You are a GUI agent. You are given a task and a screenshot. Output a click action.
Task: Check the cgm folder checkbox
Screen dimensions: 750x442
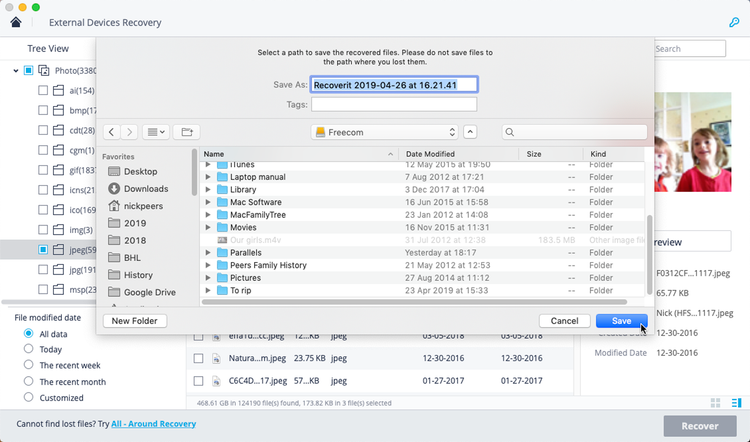(x=43, y=150)
